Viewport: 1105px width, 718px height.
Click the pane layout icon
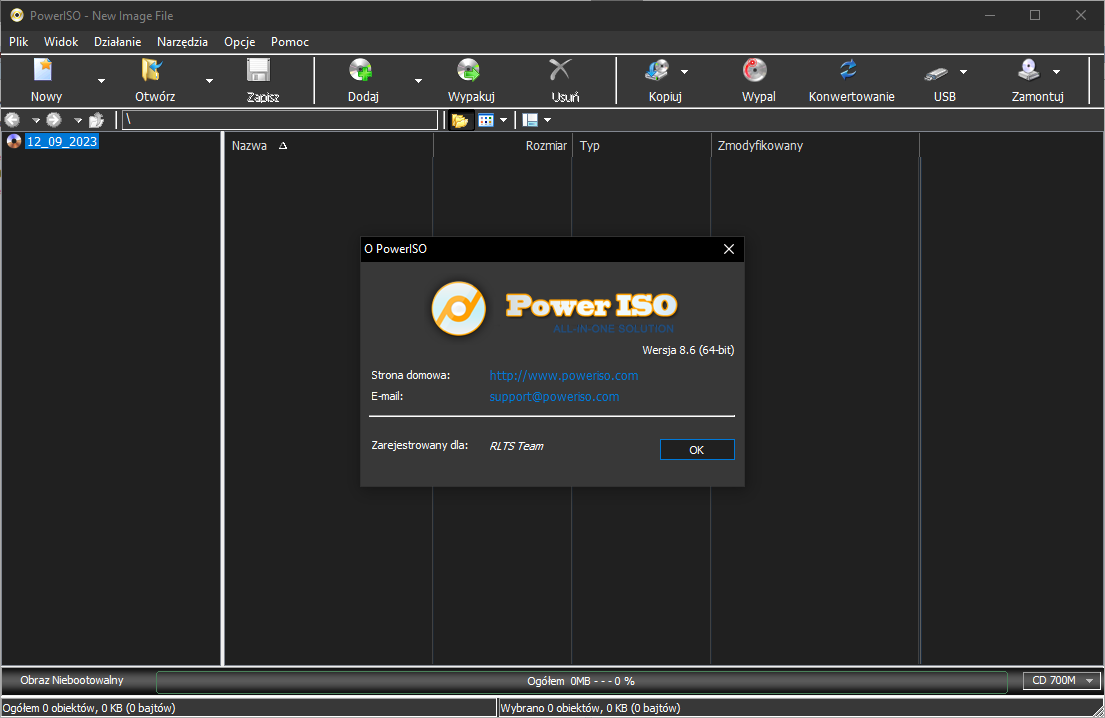[530, 120]
